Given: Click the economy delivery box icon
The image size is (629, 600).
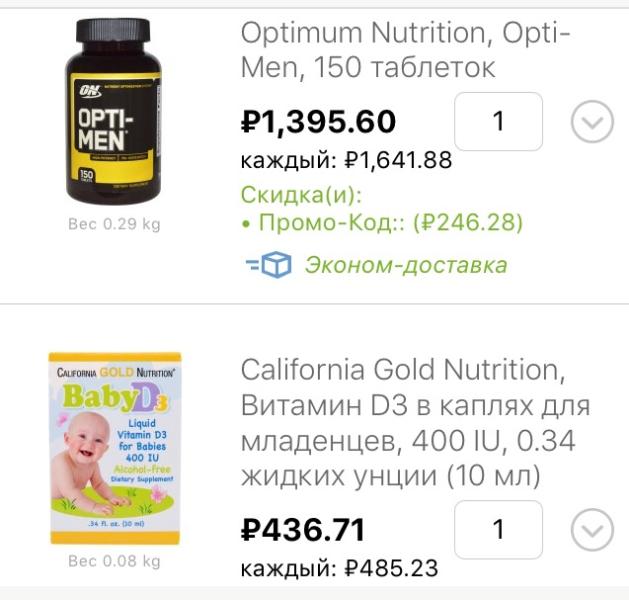Looking at the screenshot, I should (269, 265).
